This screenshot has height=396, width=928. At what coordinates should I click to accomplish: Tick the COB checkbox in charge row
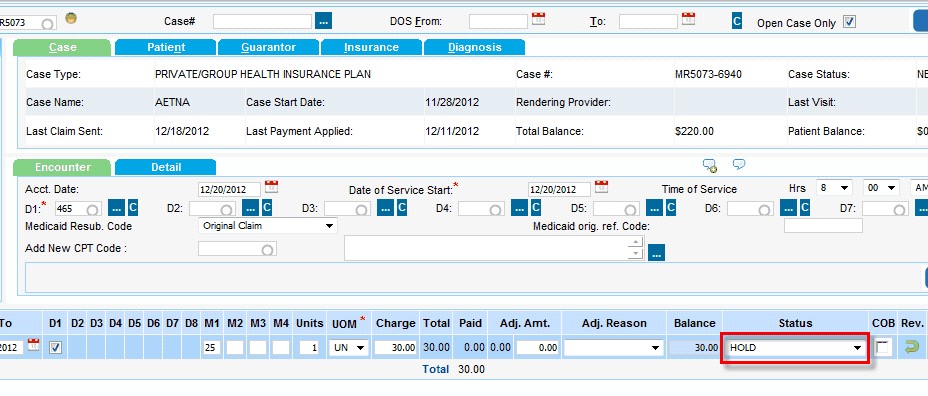click(x=883, y=347)
